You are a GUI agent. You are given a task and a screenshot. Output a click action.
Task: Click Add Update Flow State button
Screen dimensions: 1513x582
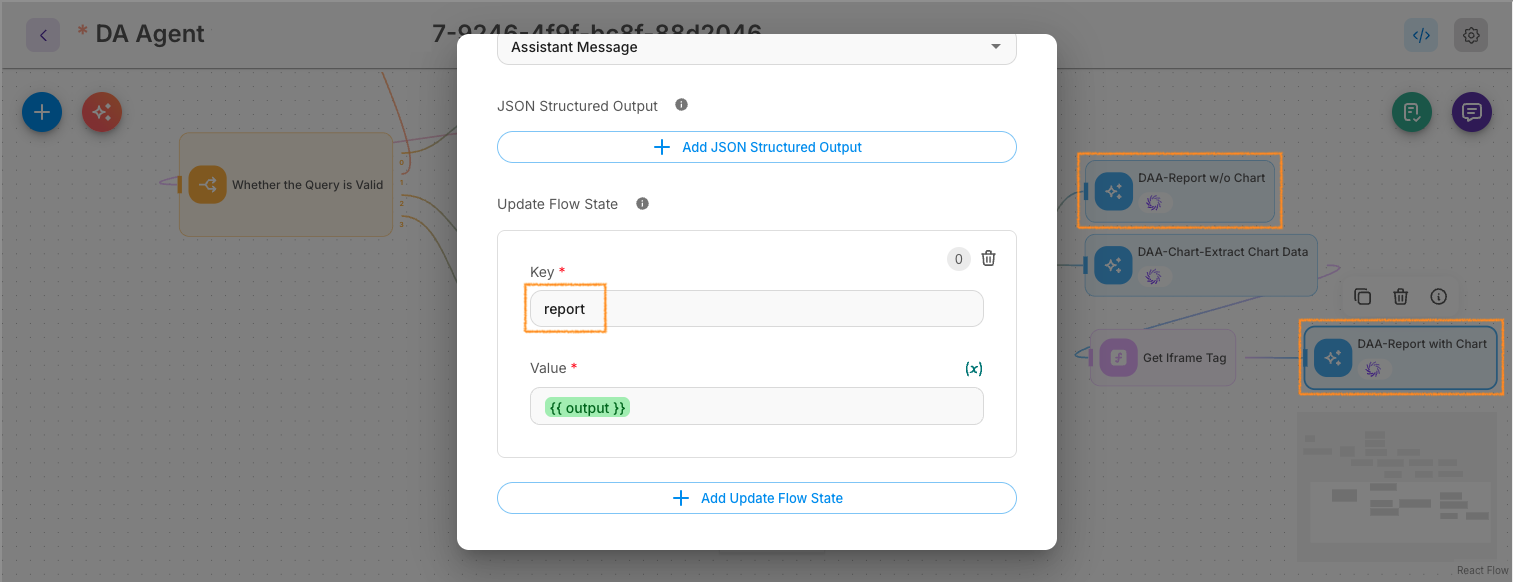coord(756,498)
